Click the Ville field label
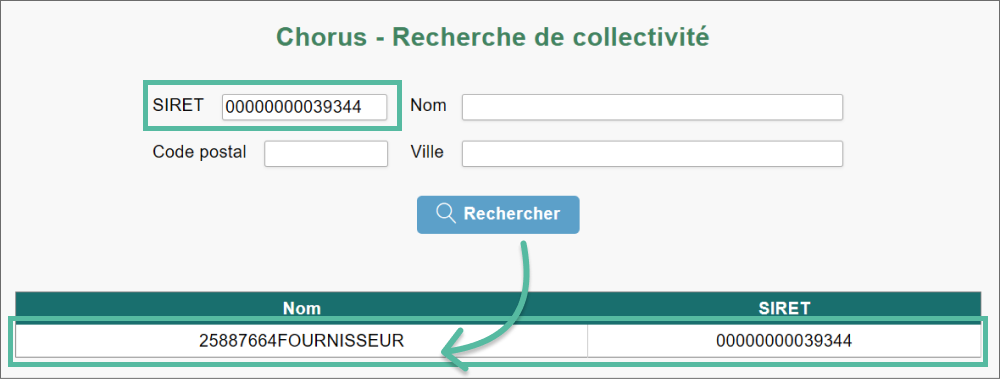This screenshot has width=1000, height=380. click(427, 152)
